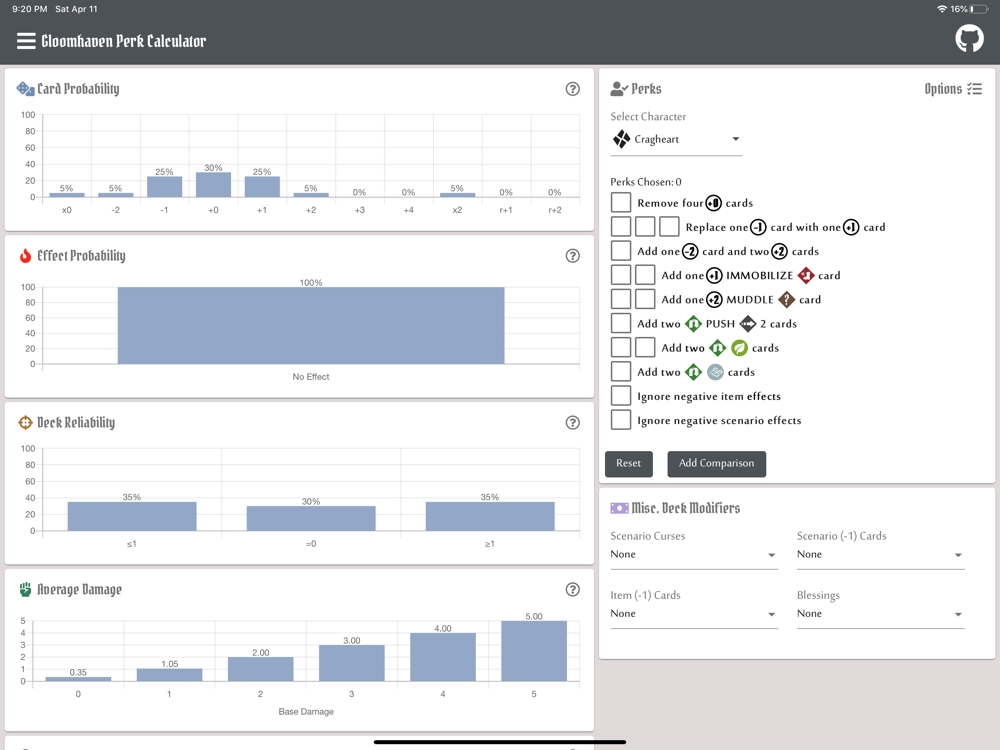Check third Replace -1 with +1 box
Screen dimensions: 1000x750
[669, 227]
